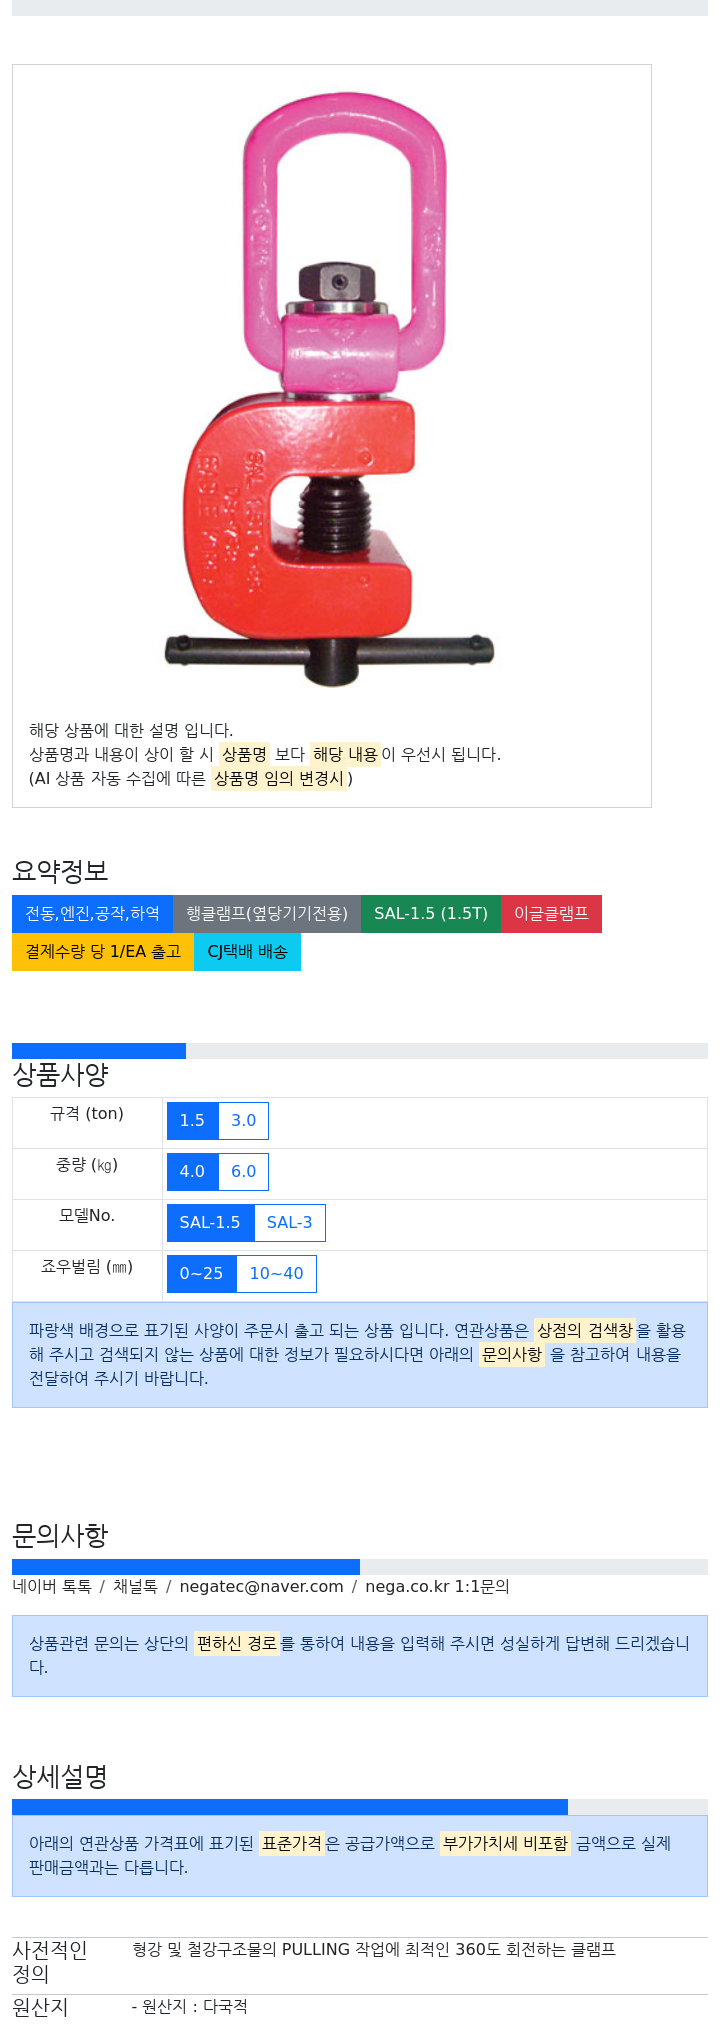Screen dimensions: 720x2027
Task: Click the blue progress bar under 상세설명
Action: point(290,1807)
